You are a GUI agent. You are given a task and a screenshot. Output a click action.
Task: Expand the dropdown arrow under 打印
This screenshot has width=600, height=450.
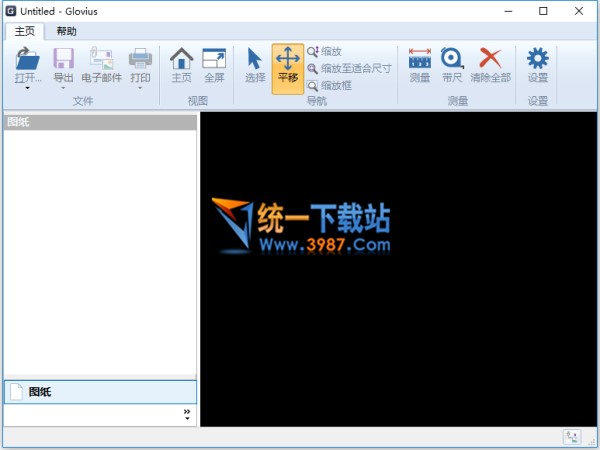tap(140, 88)
